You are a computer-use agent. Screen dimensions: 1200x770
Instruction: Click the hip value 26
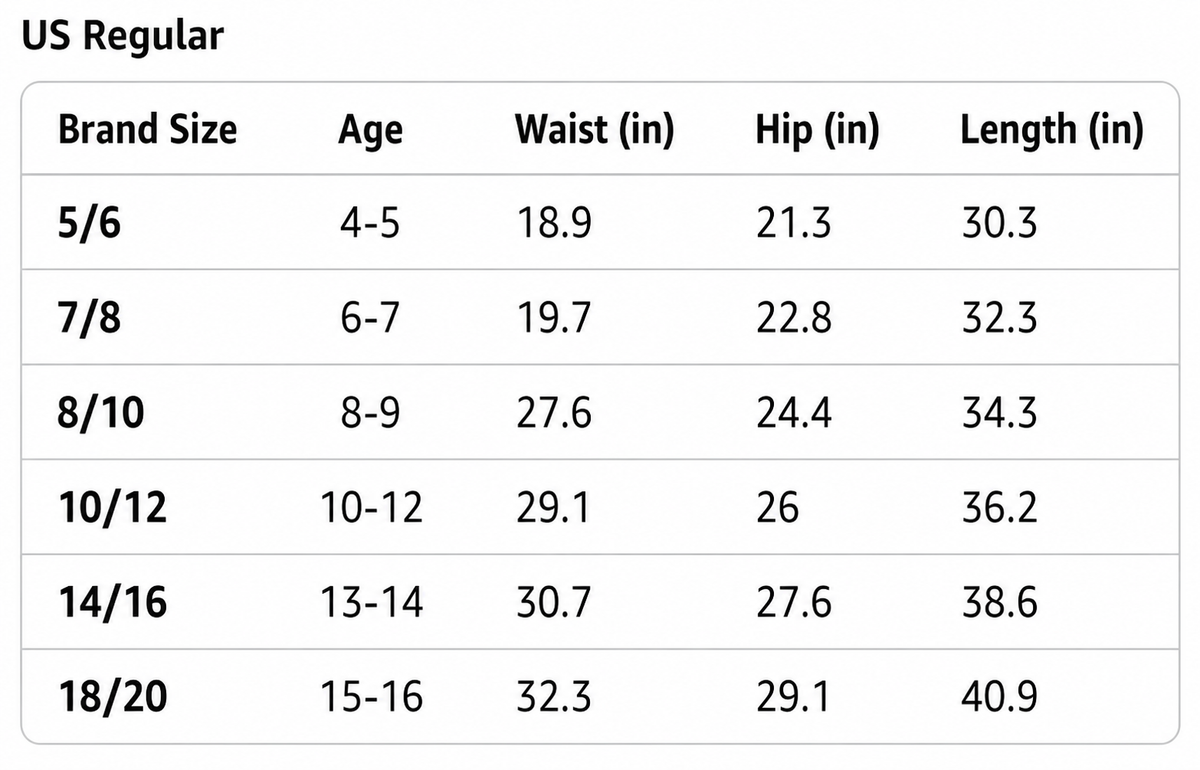click(x=777, y=508)
